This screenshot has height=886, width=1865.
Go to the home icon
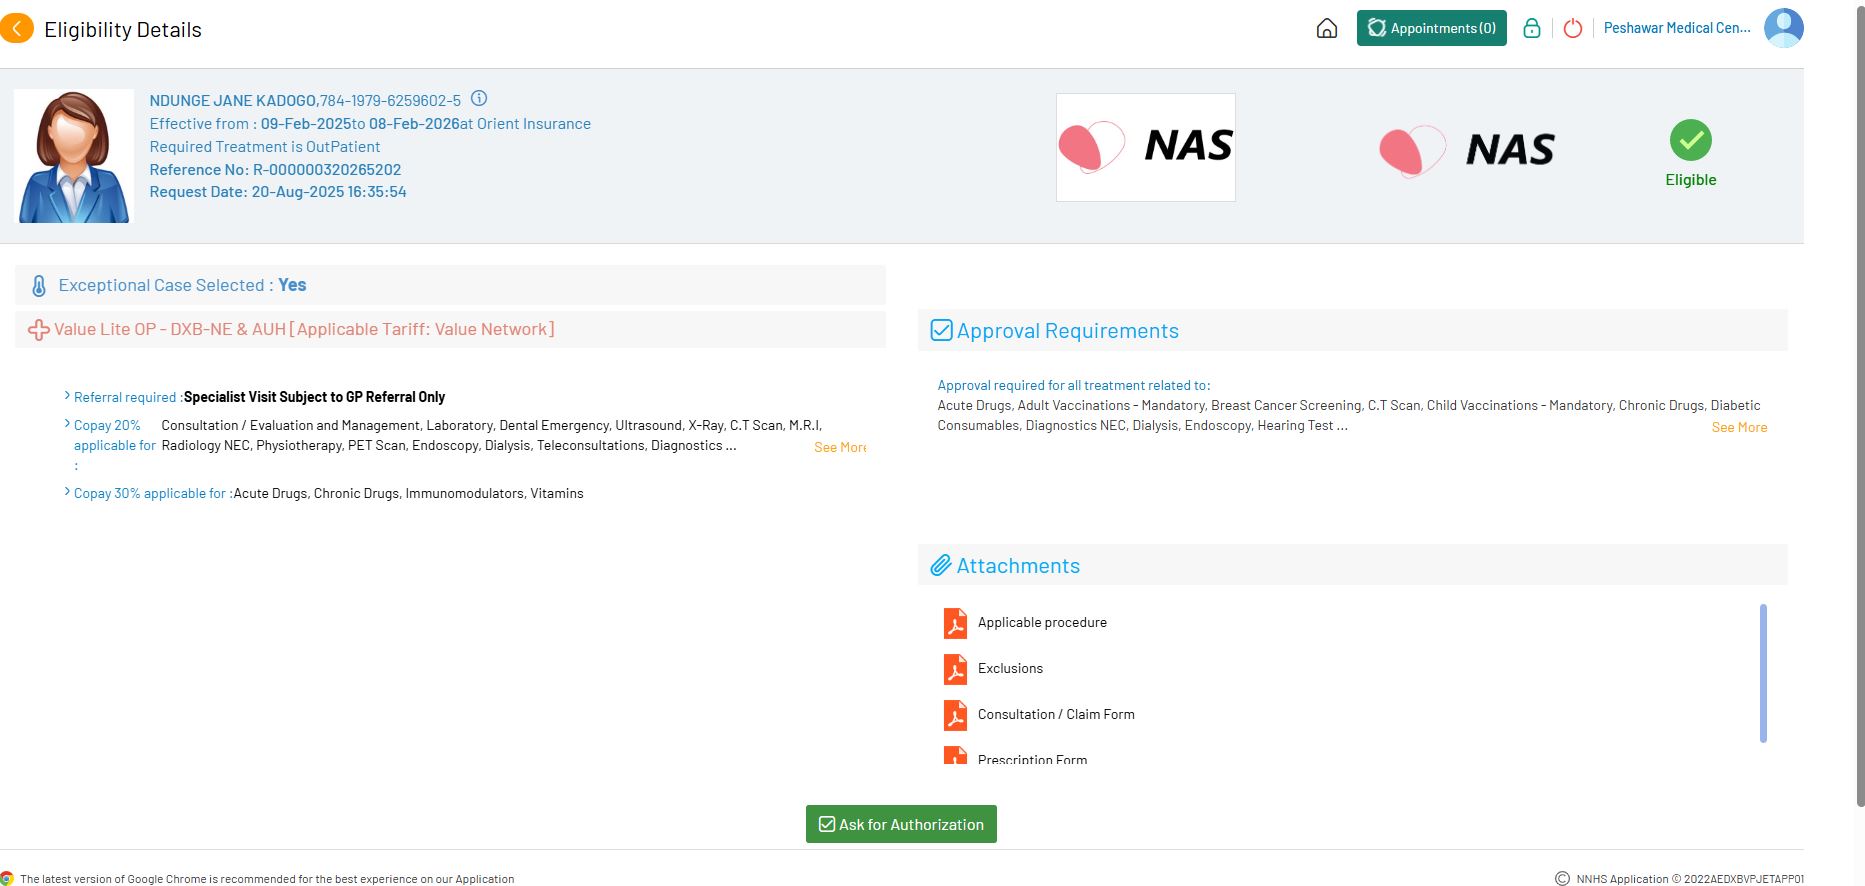click(x=1326, y=28)
